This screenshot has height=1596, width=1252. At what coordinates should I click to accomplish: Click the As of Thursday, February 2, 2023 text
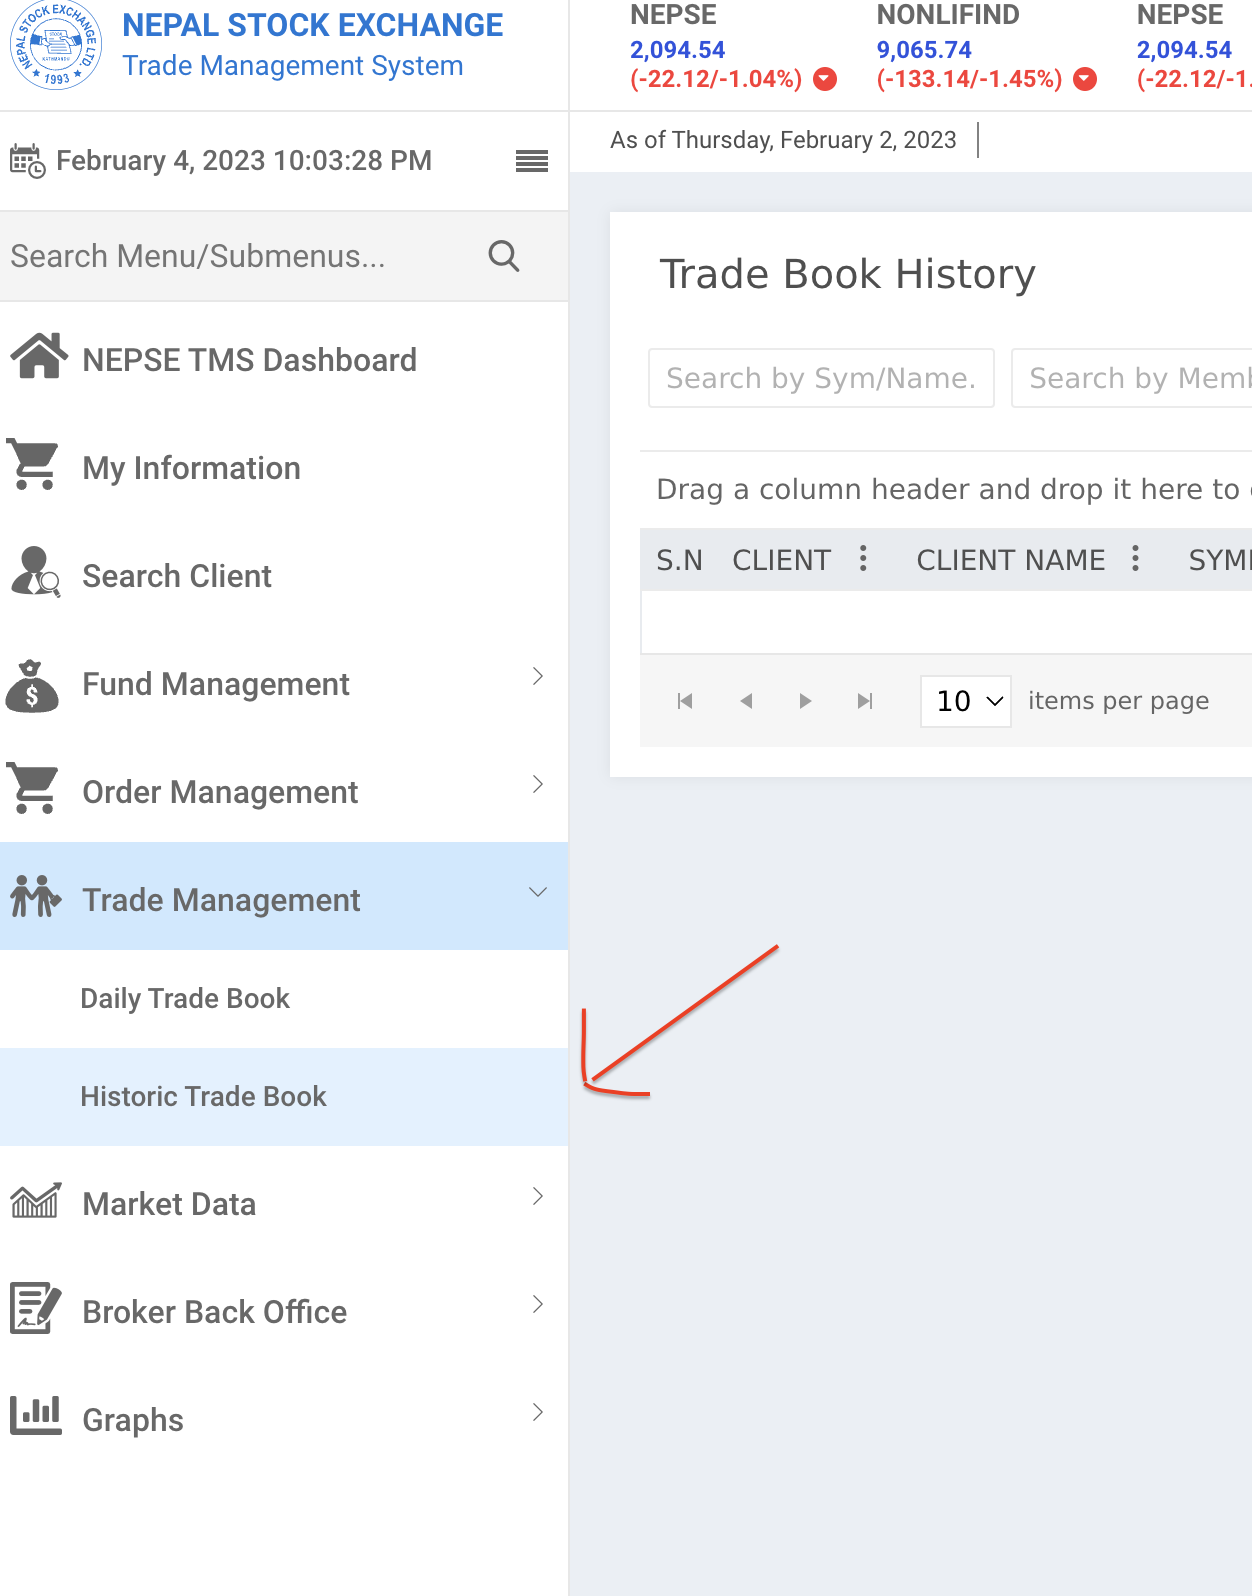point(783,140)
